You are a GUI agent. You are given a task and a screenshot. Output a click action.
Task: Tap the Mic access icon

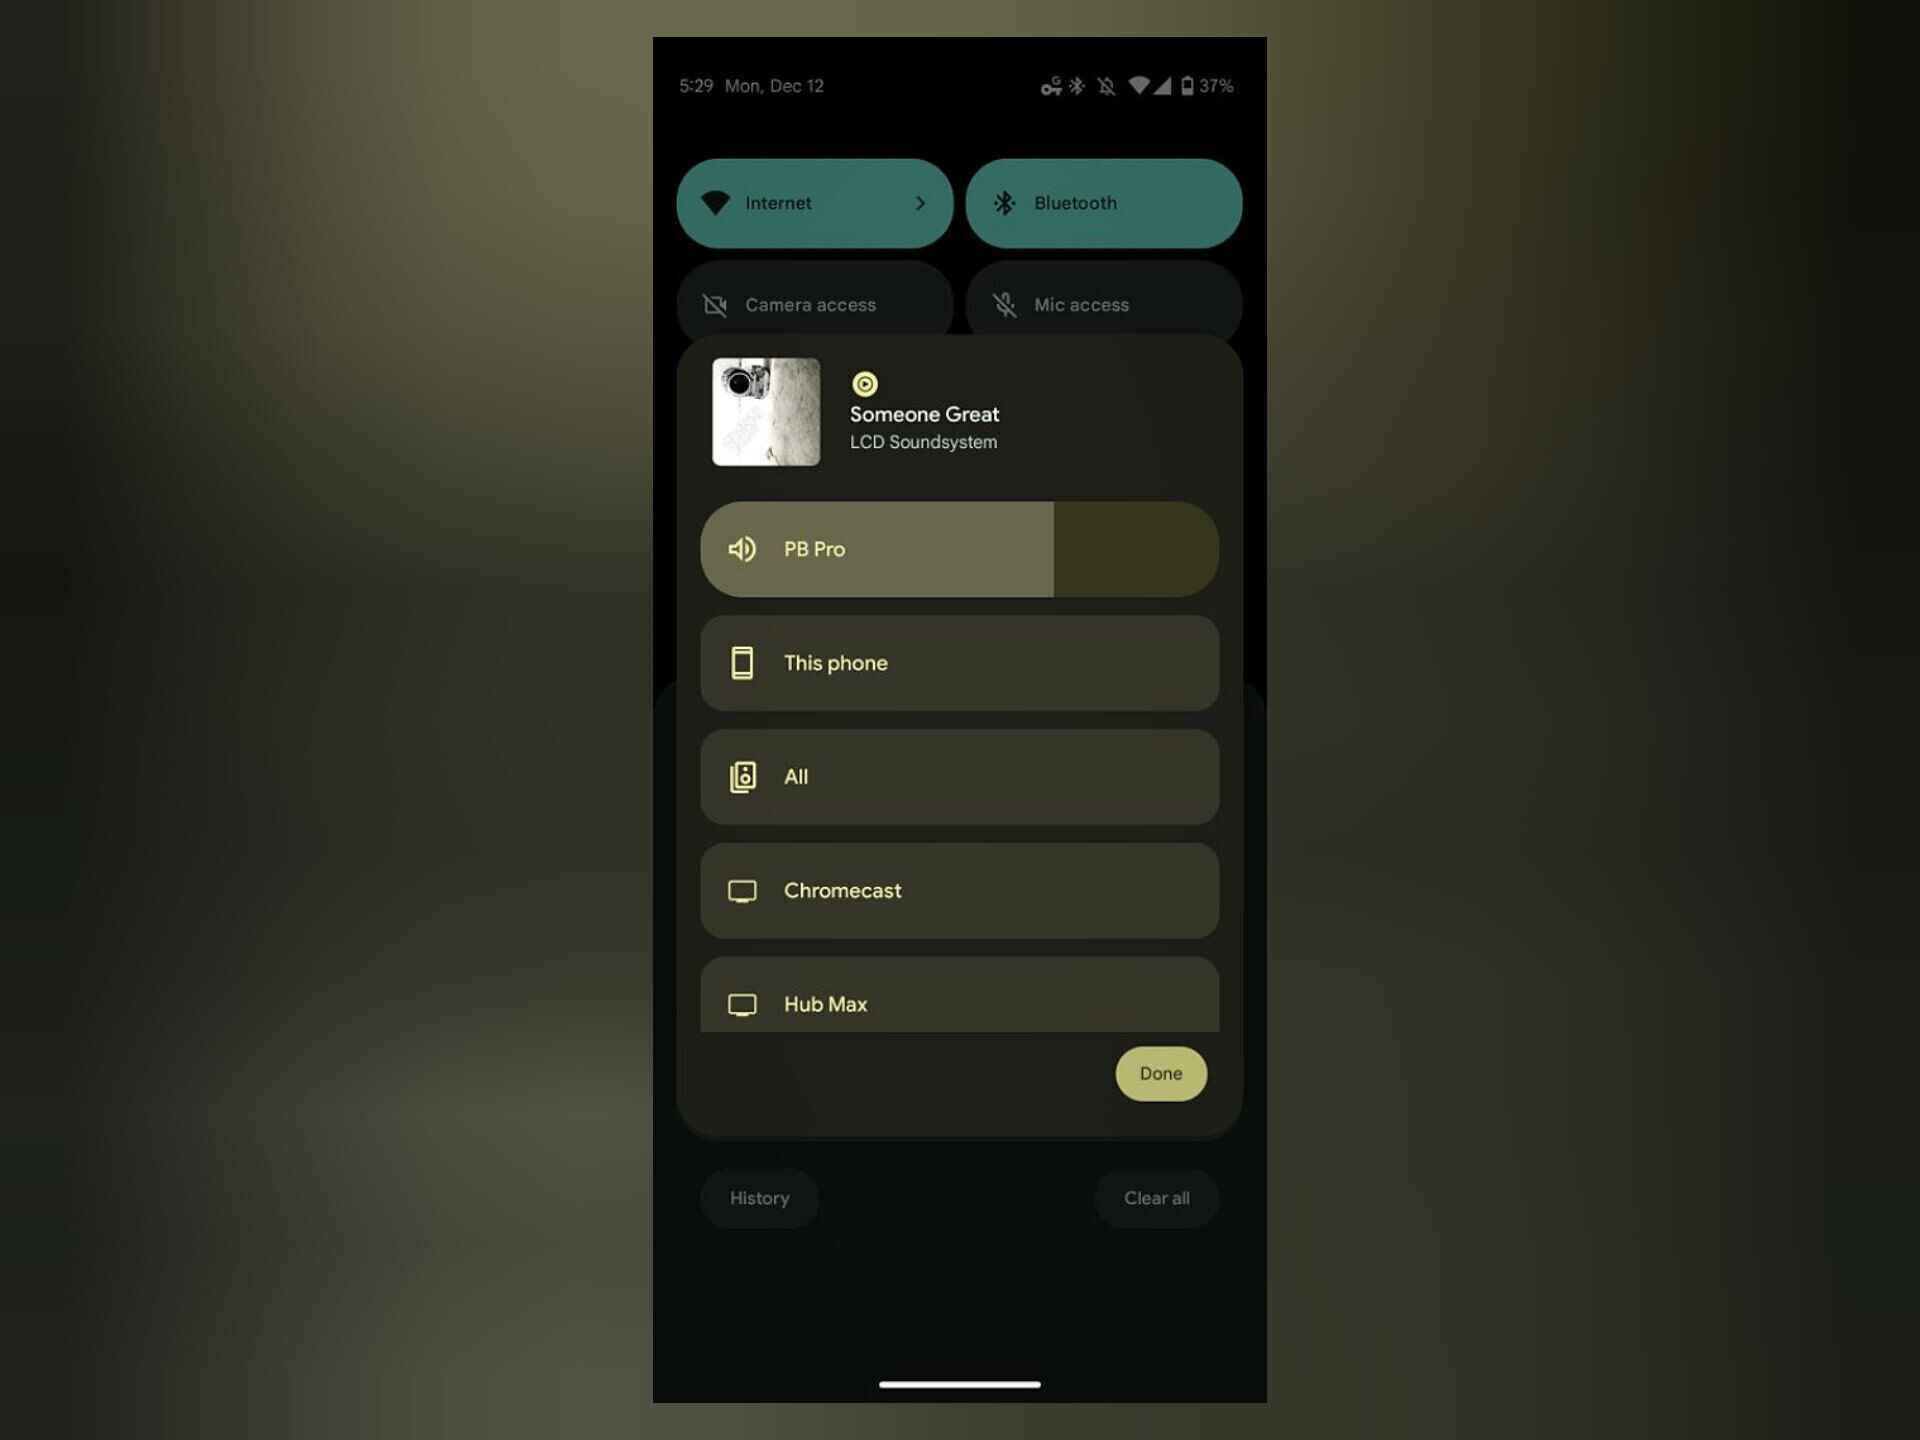click(x=1002, y=303)
